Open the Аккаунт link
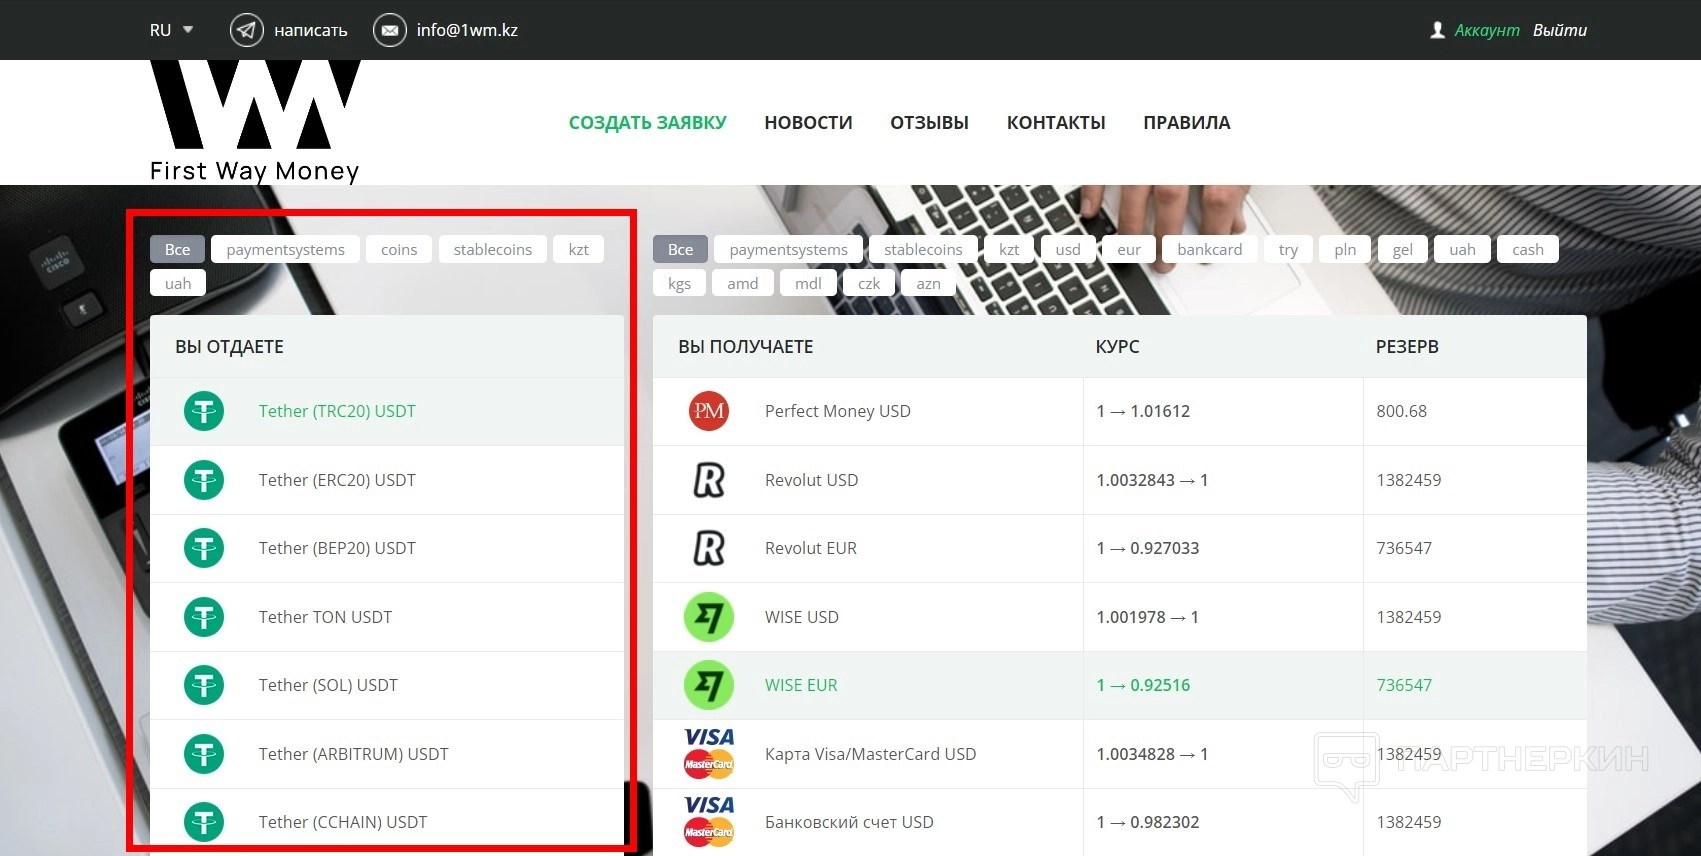 pos(1487,30)
